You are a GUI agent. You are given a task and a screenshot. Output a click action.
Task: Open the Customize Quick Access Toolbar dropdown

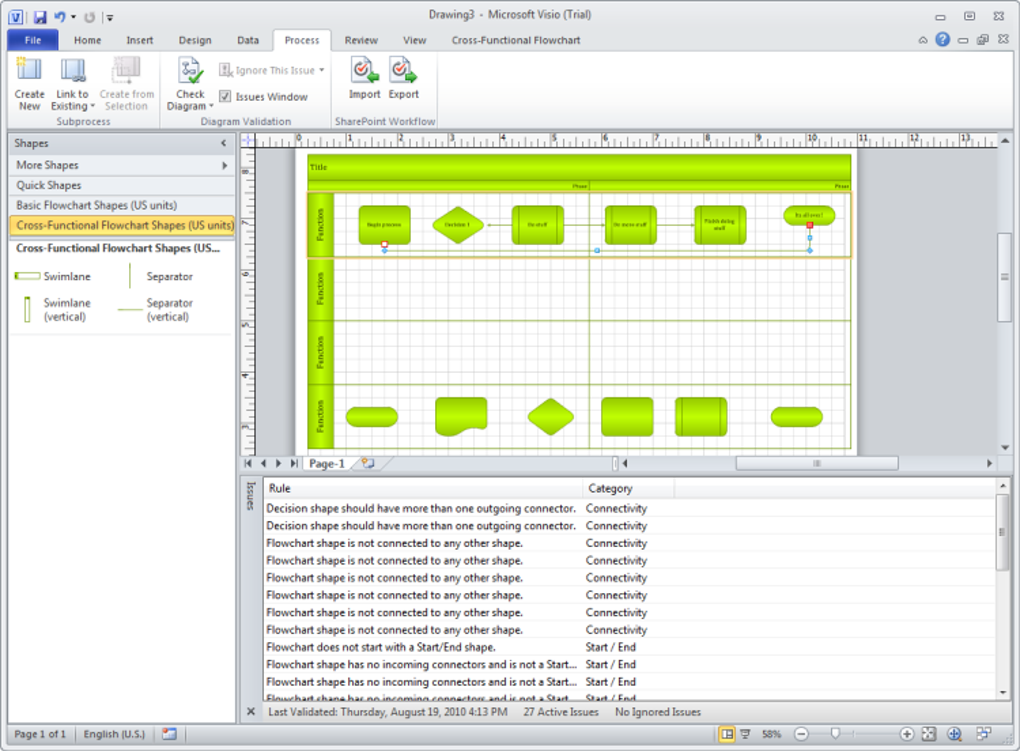110,17
